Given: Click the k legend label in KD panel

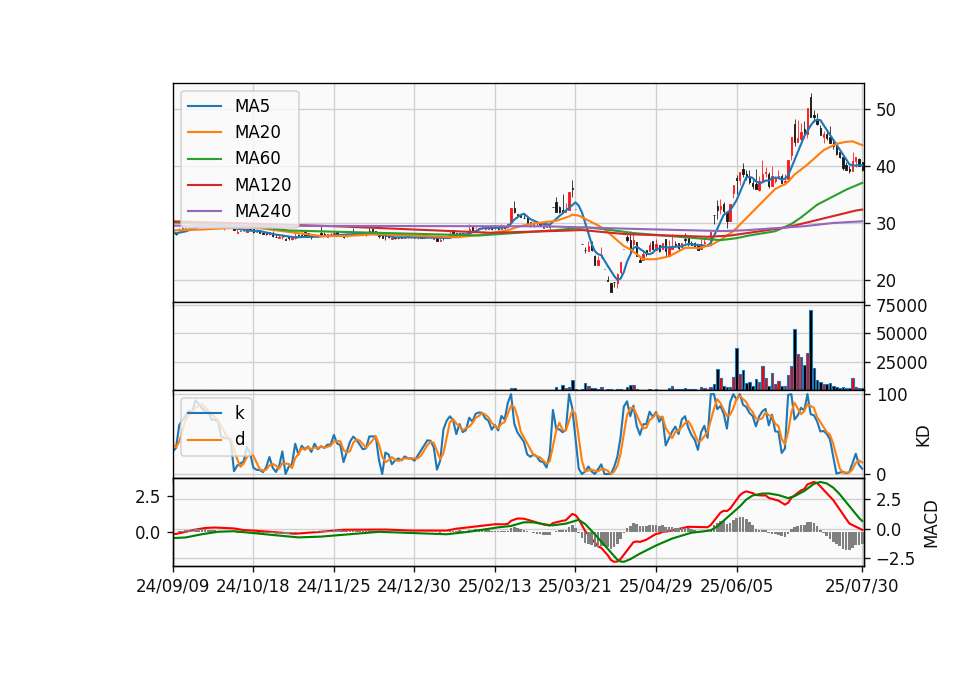Looking at the screenshot, I should point(239,413).
